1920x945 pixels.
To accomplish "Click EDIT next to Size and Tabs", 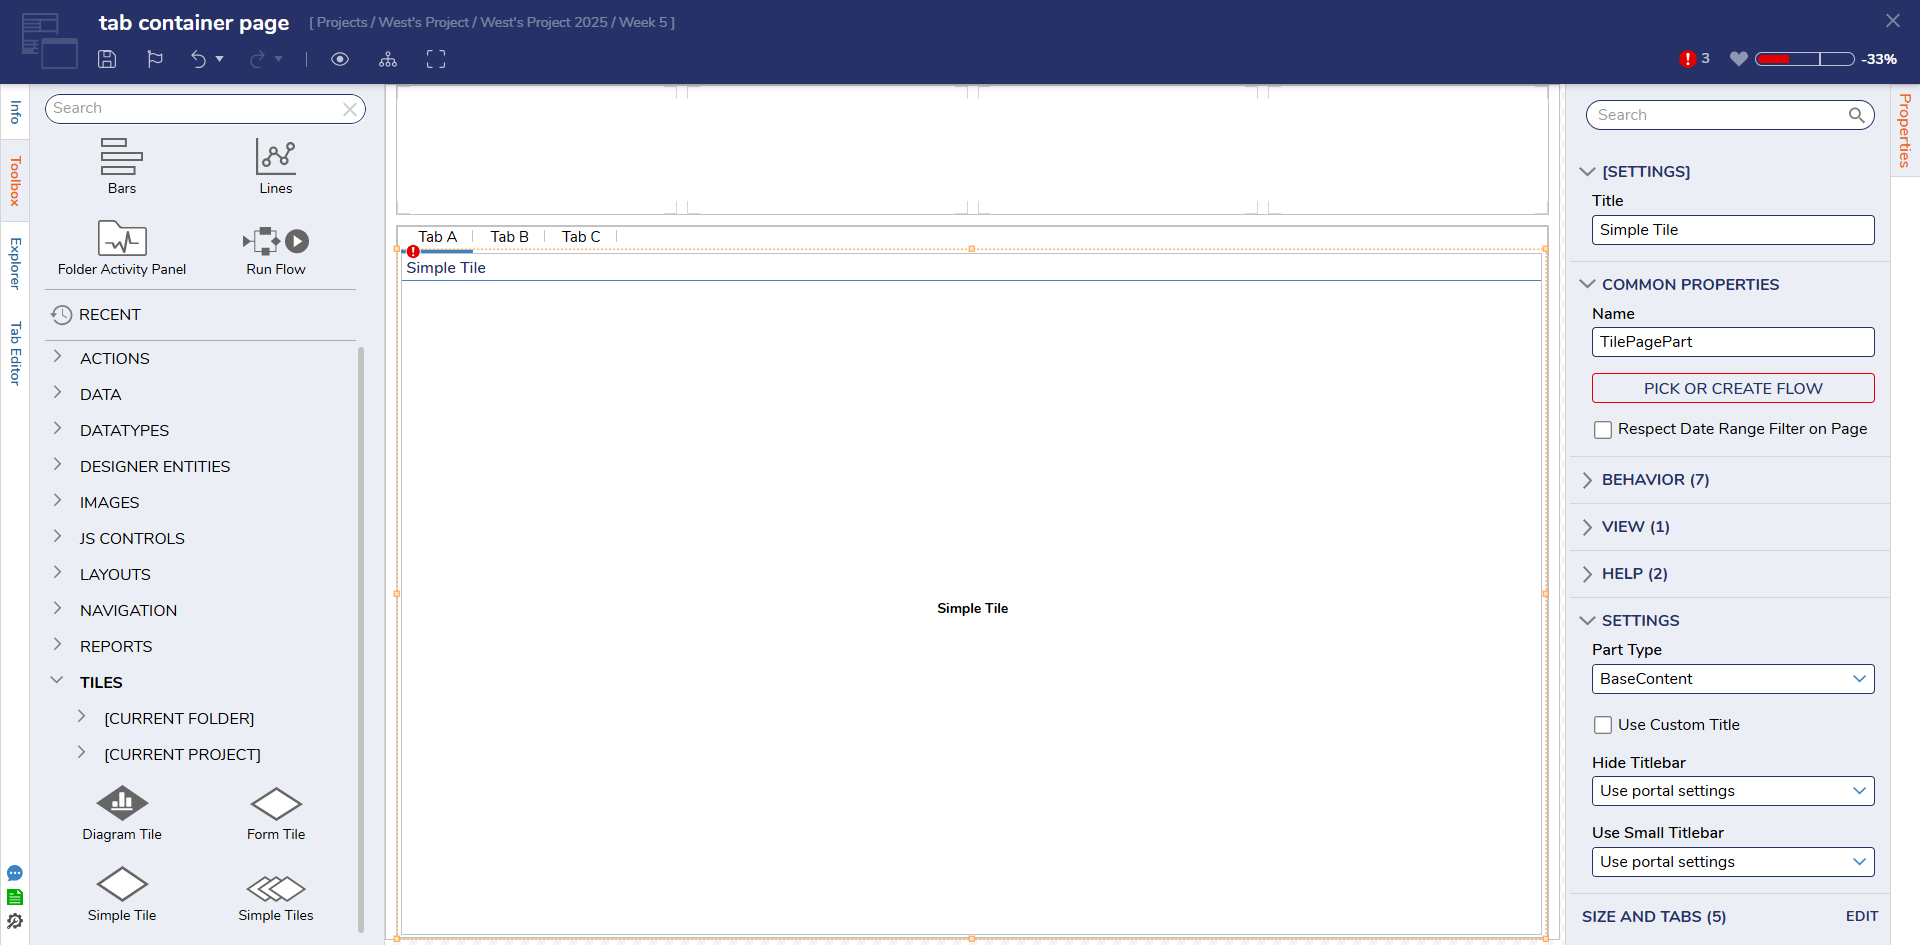I will (x=1861, y=917).
